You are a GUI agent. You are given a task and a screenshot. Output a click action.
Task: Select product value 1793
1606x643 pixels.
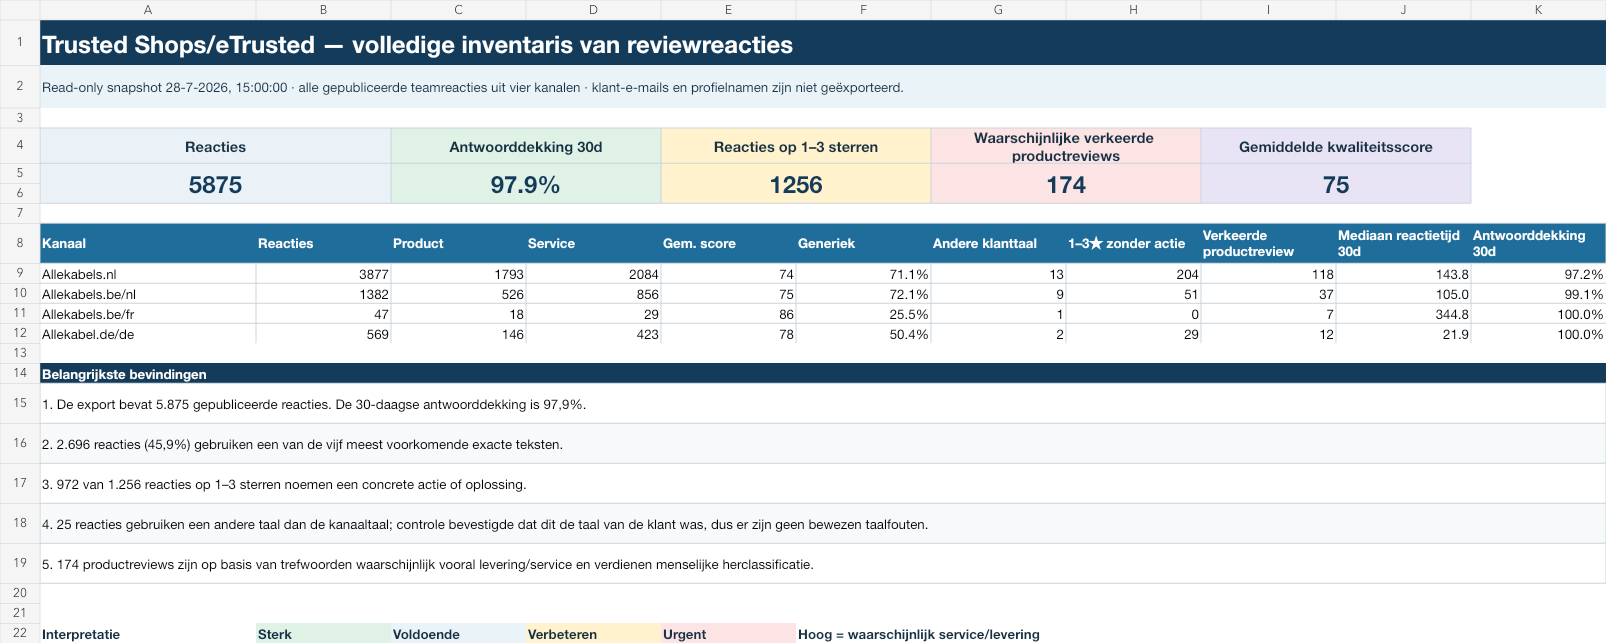click(458, 274)
